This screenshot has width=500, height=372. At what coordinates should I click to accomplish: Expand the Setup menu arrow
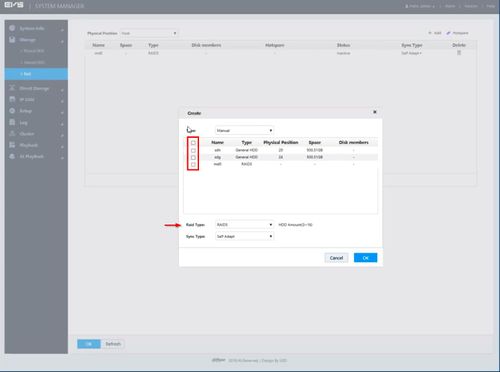[62, 112]
